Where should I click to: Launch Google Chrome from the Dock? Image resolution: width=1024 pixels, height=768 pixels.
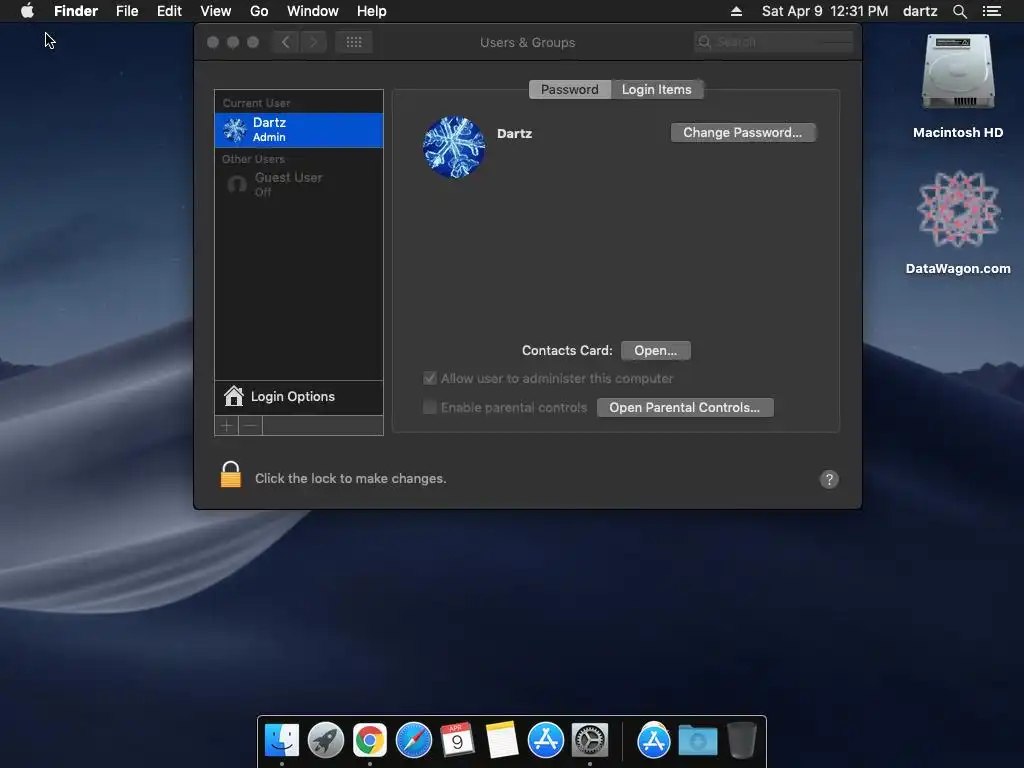[370, 741]
